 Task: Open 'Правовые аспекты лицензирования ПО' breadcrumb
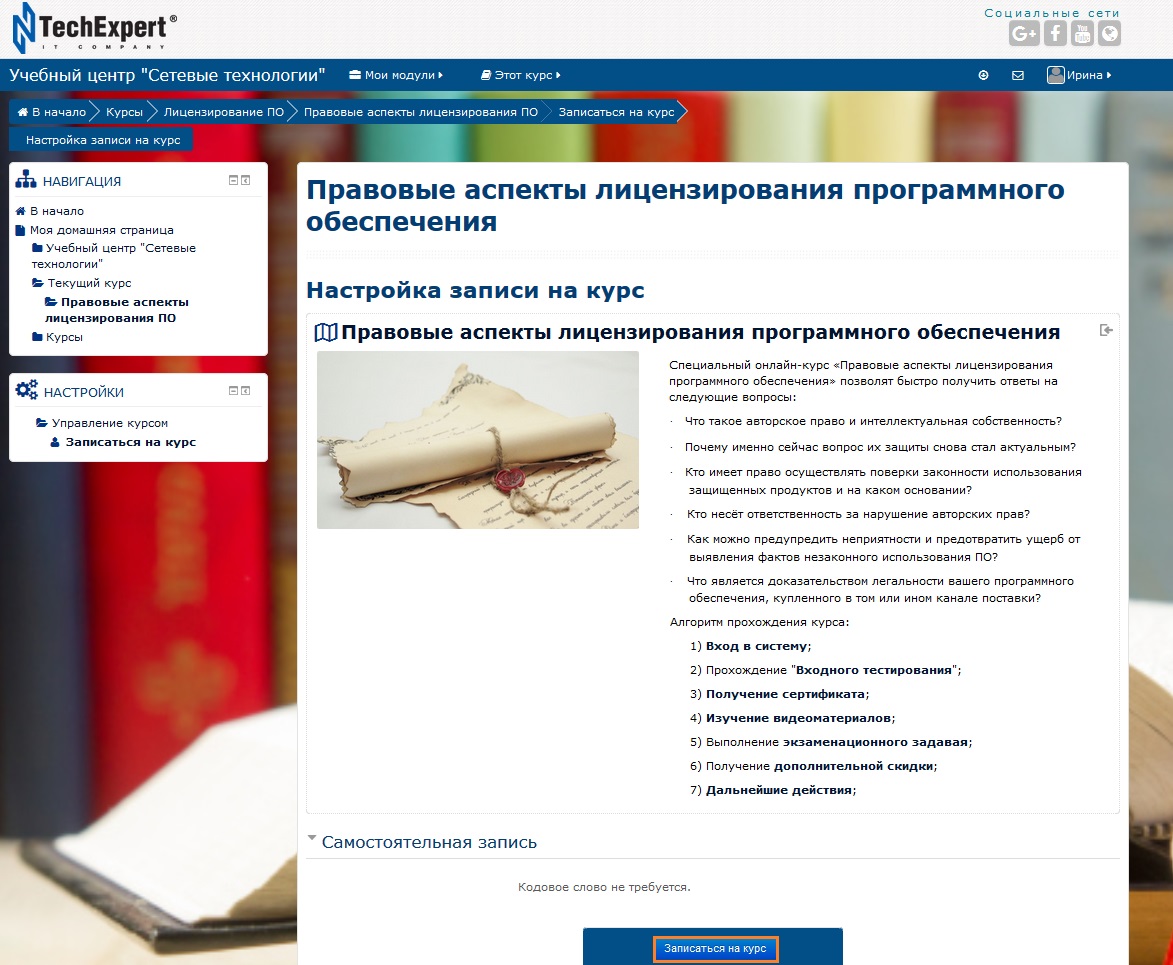(420, 112)
